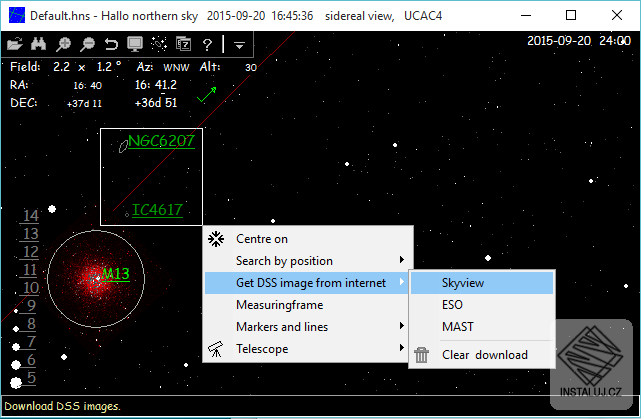
Task: Click the undo arrow icon
Action: tap(111, 44)
